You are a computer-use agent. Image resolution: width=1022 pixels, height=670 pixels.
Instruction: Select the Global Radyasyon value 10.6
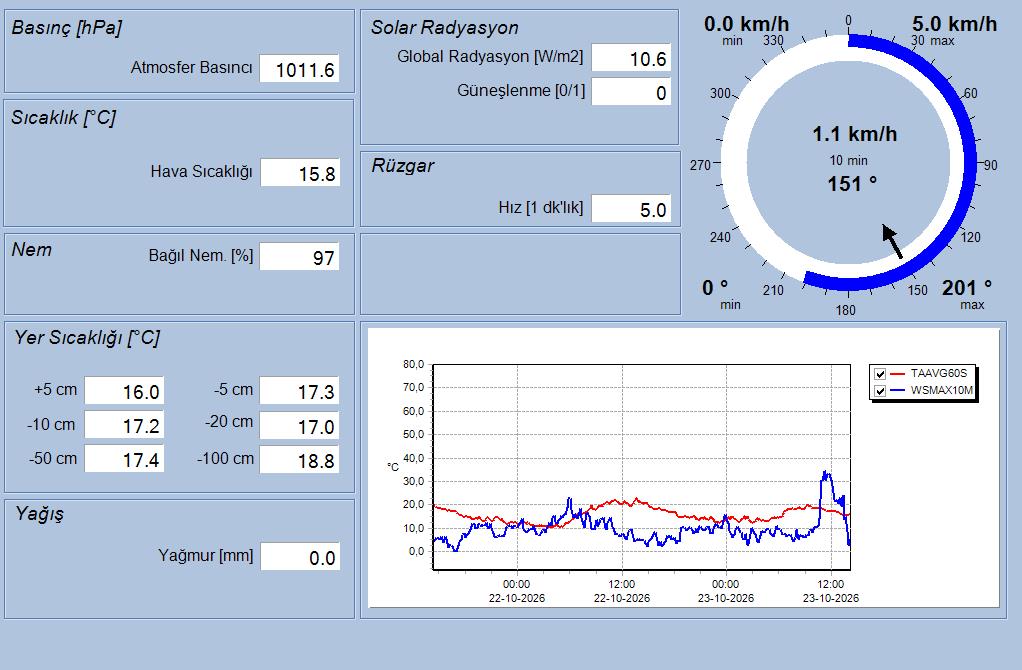pyautogui.click(x=631, y=58)
